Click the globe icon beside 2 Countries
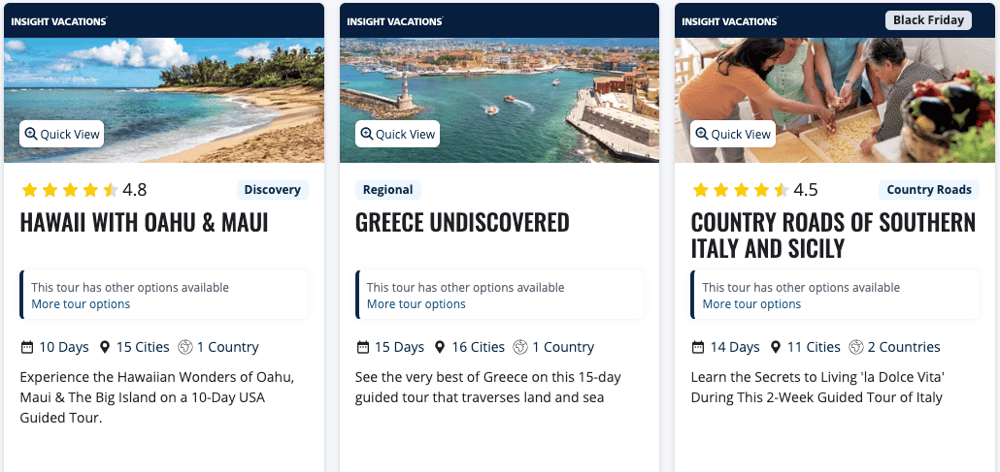Viewport: 1000px width, 472px height. [856, 347]
